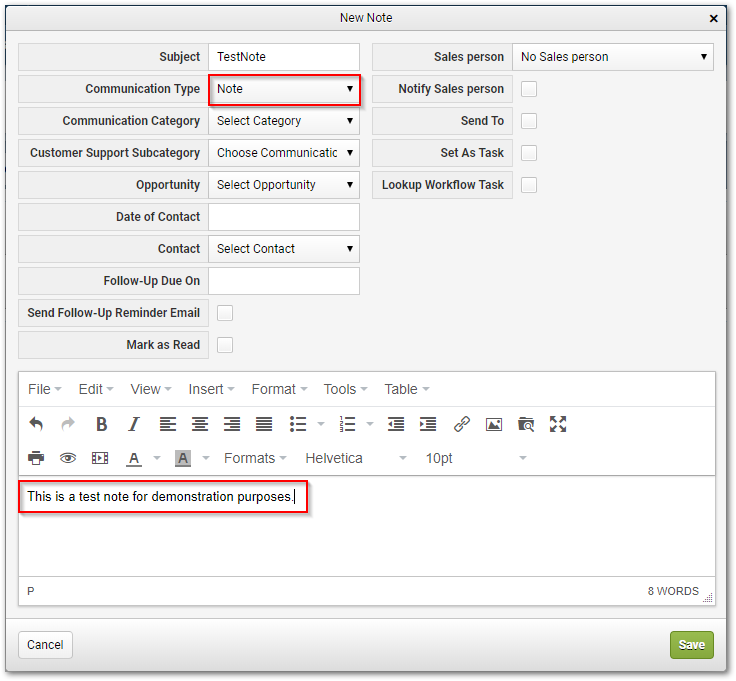Viewport: 736px width, 681px height.
Task: Open the File menu
Action: (45, 389)
